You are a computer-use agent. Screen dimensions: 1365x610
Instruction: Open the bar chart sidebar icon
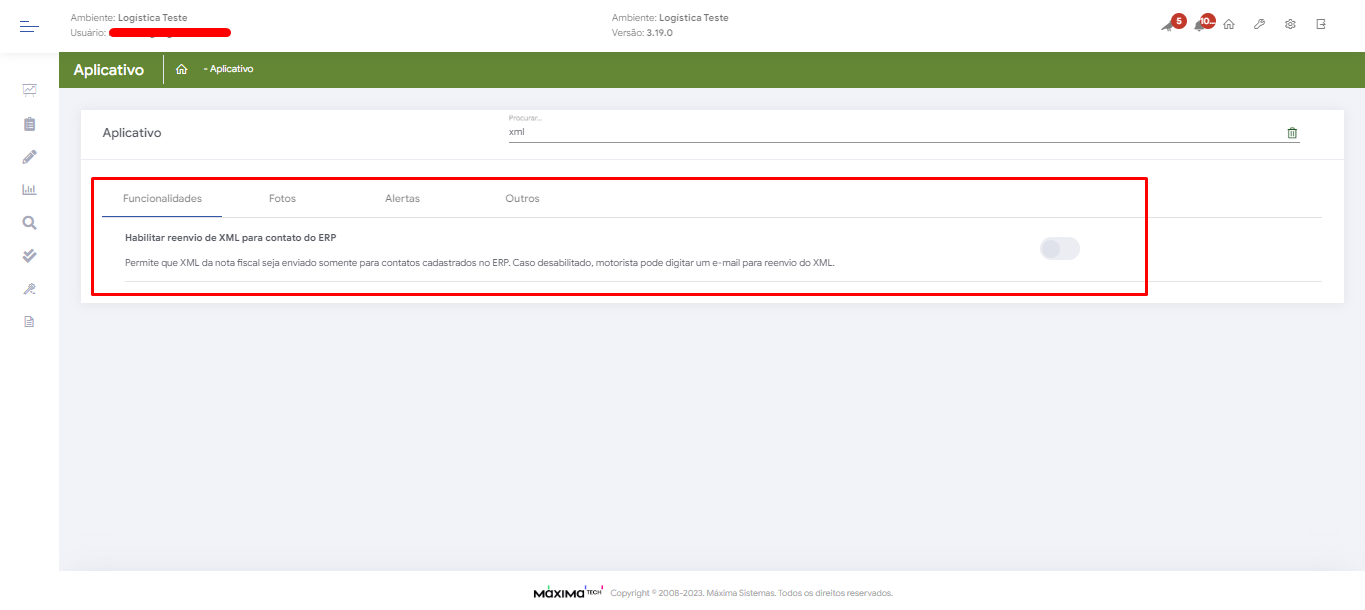point(29,189)
